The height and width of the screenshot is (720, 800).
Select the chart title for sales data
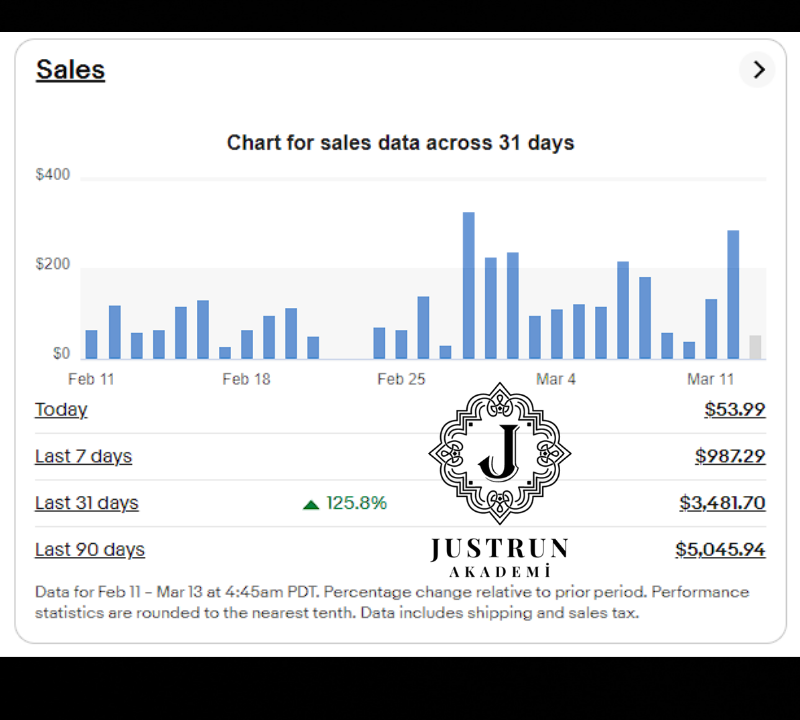coord(400,143)
